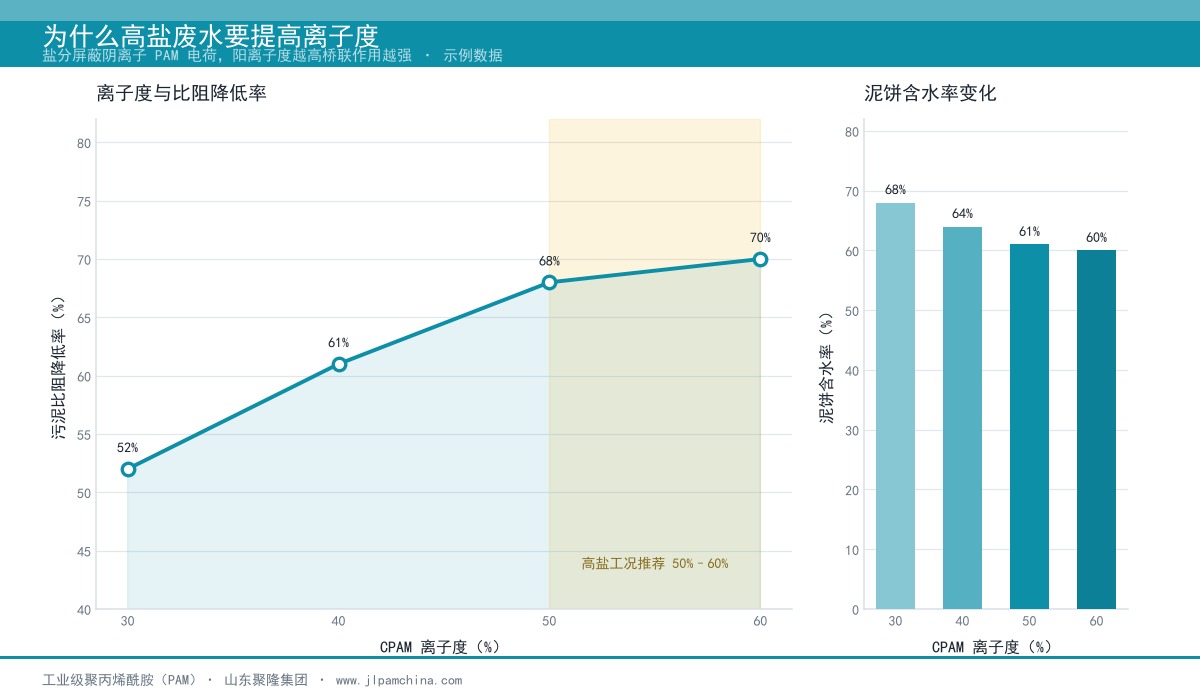Click the 61% label above third bar
This screenshot has height=700, width=1200.
tap(1029, 232)
